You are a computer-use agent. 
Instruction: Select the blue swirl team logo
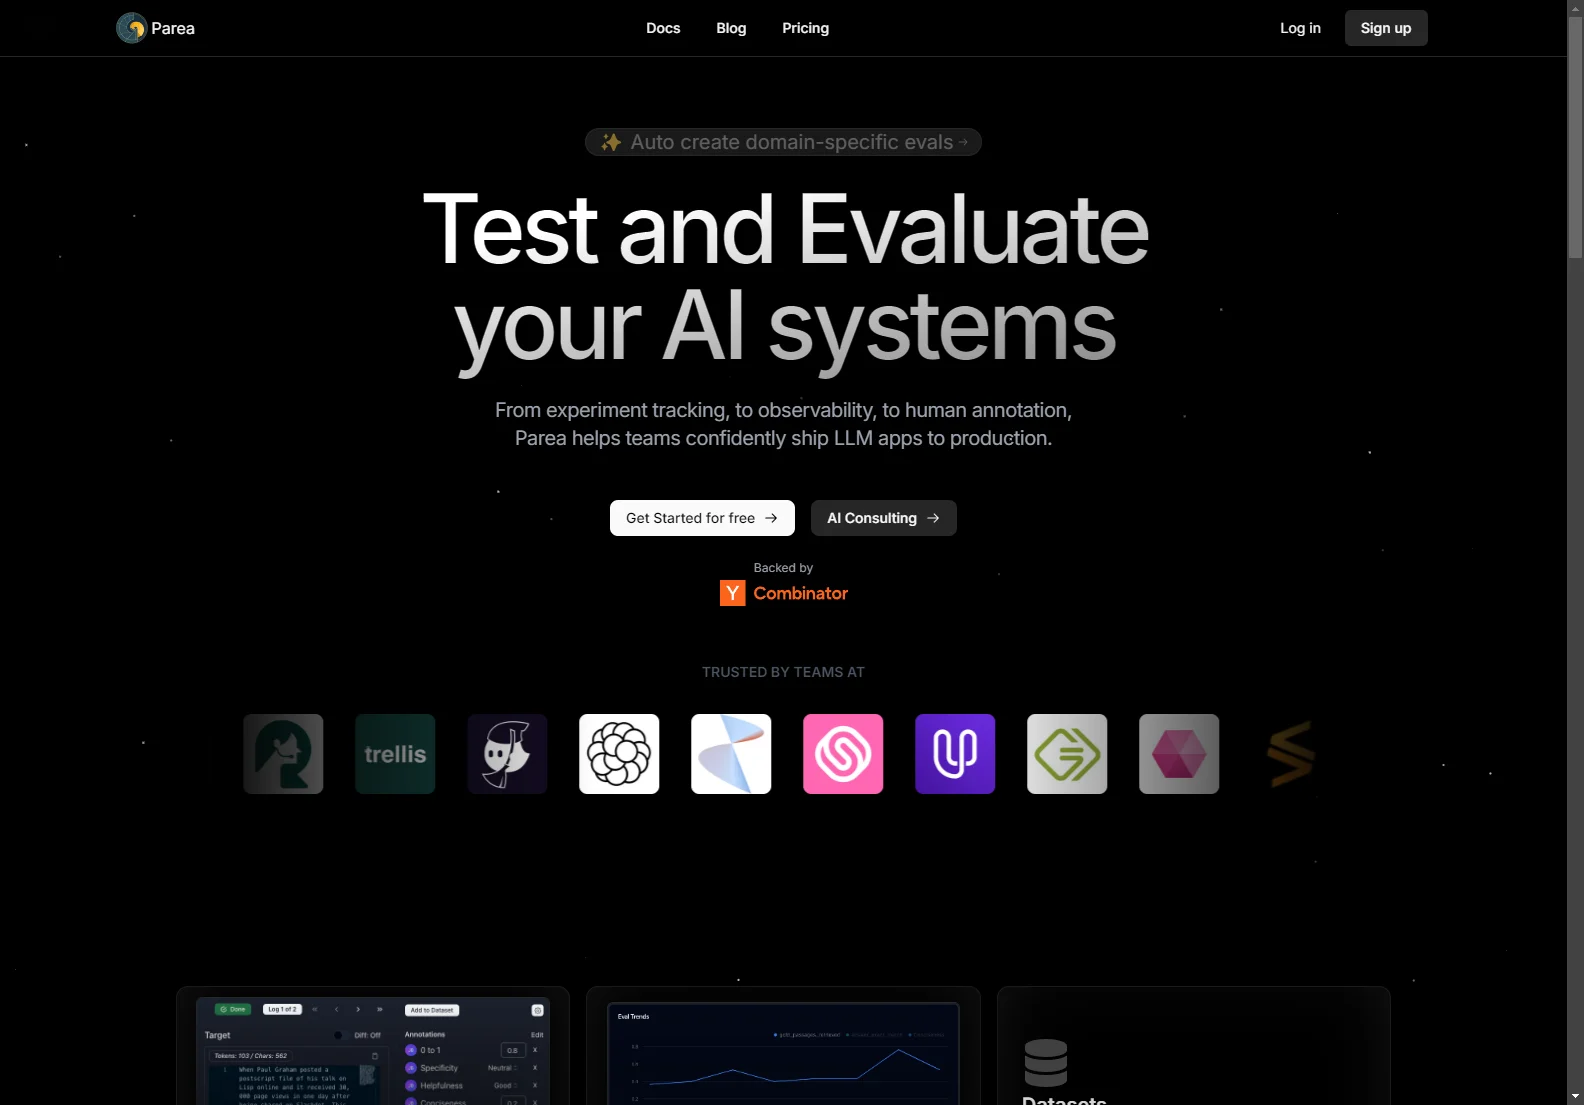tap(731, 754)
